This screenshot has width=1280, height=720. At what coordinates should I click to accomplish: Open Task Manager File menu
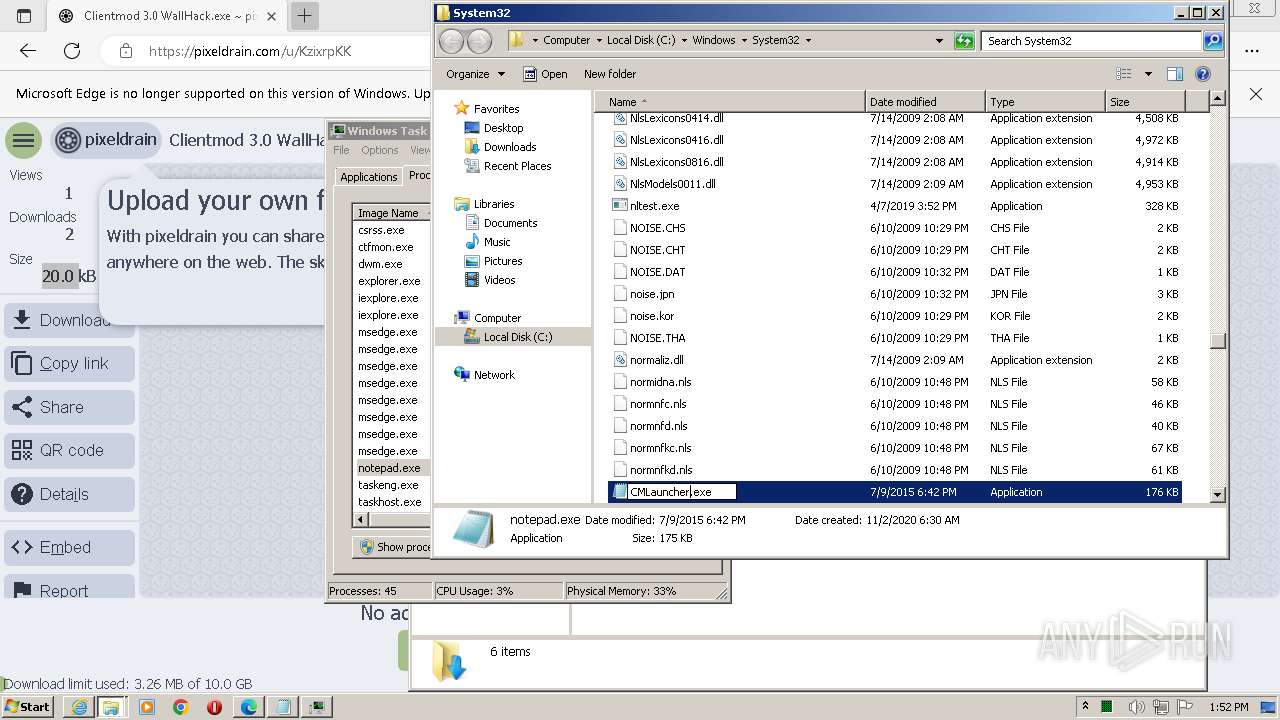tap(341, 150)
